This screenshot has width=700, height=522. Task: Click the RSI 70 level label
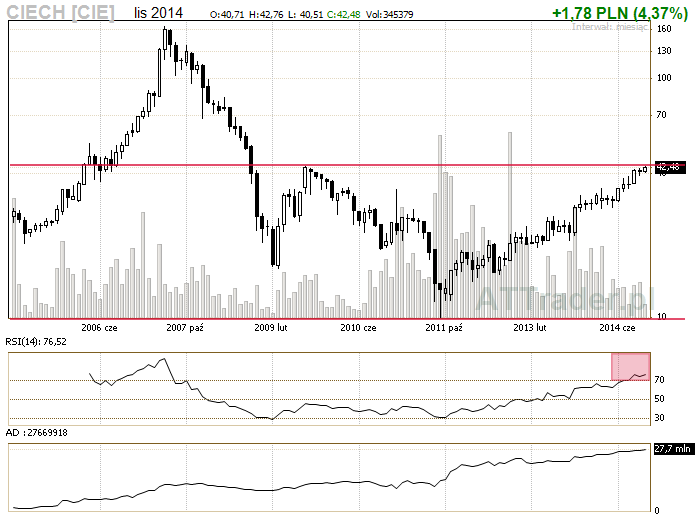tap(659, 380)
